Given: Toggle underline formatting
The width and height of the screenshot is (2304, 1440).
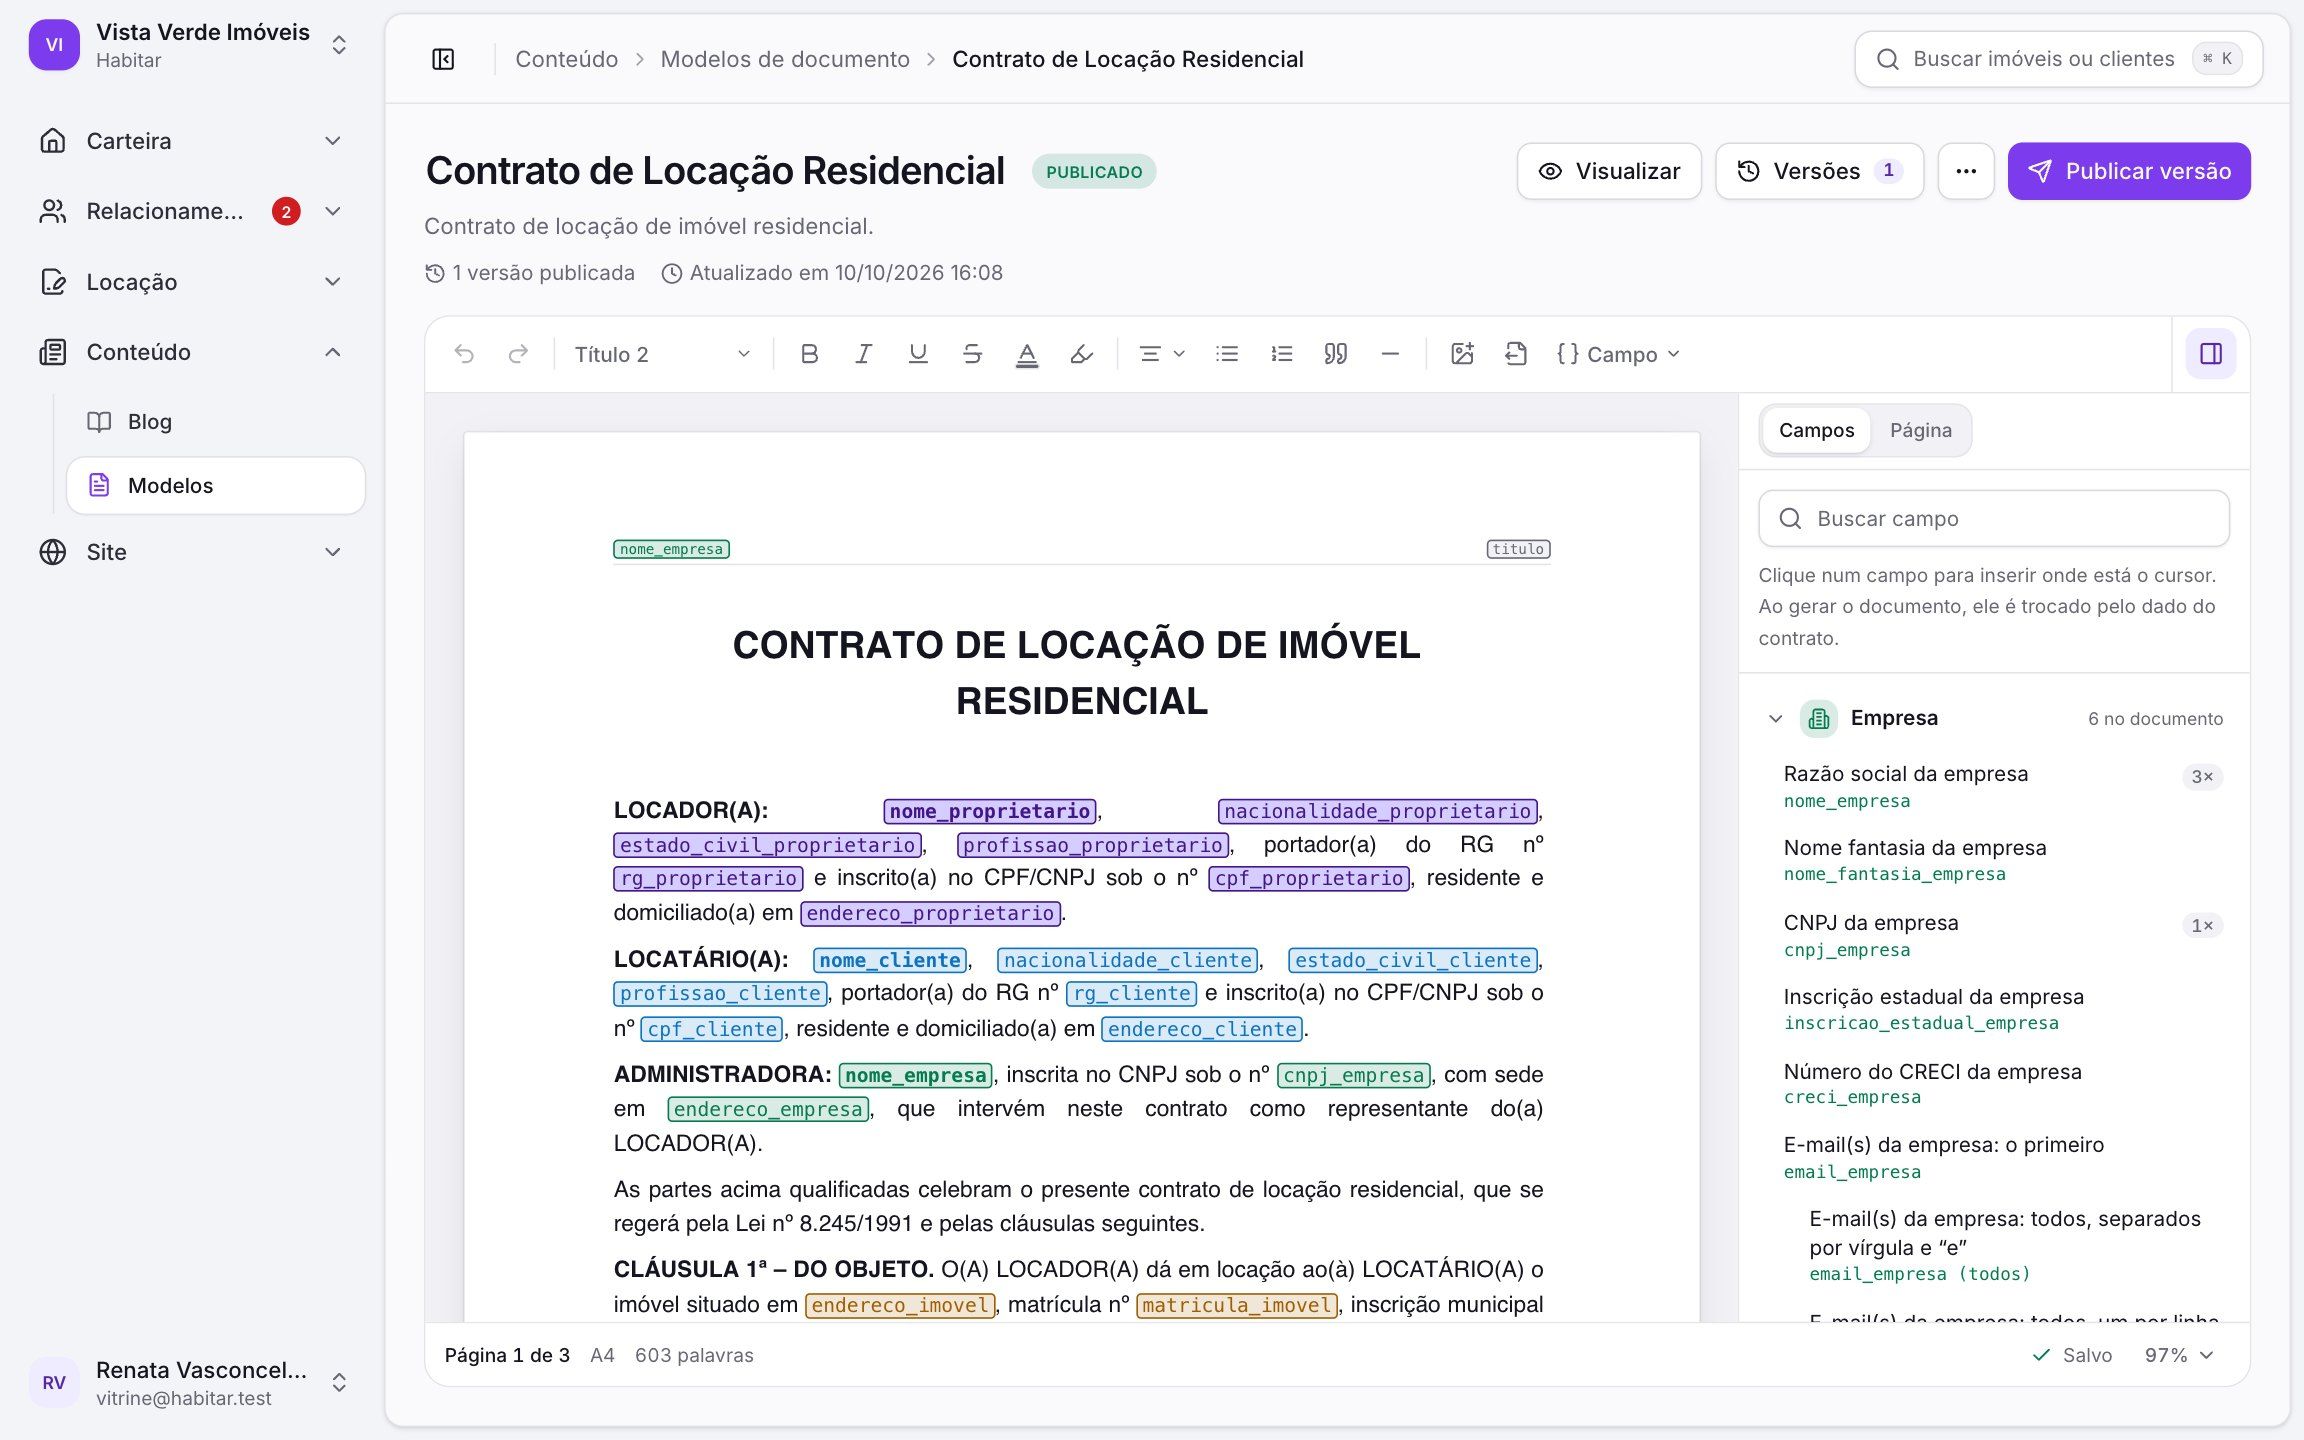Looking at the screenshot, I should click(x=918, y=354).
